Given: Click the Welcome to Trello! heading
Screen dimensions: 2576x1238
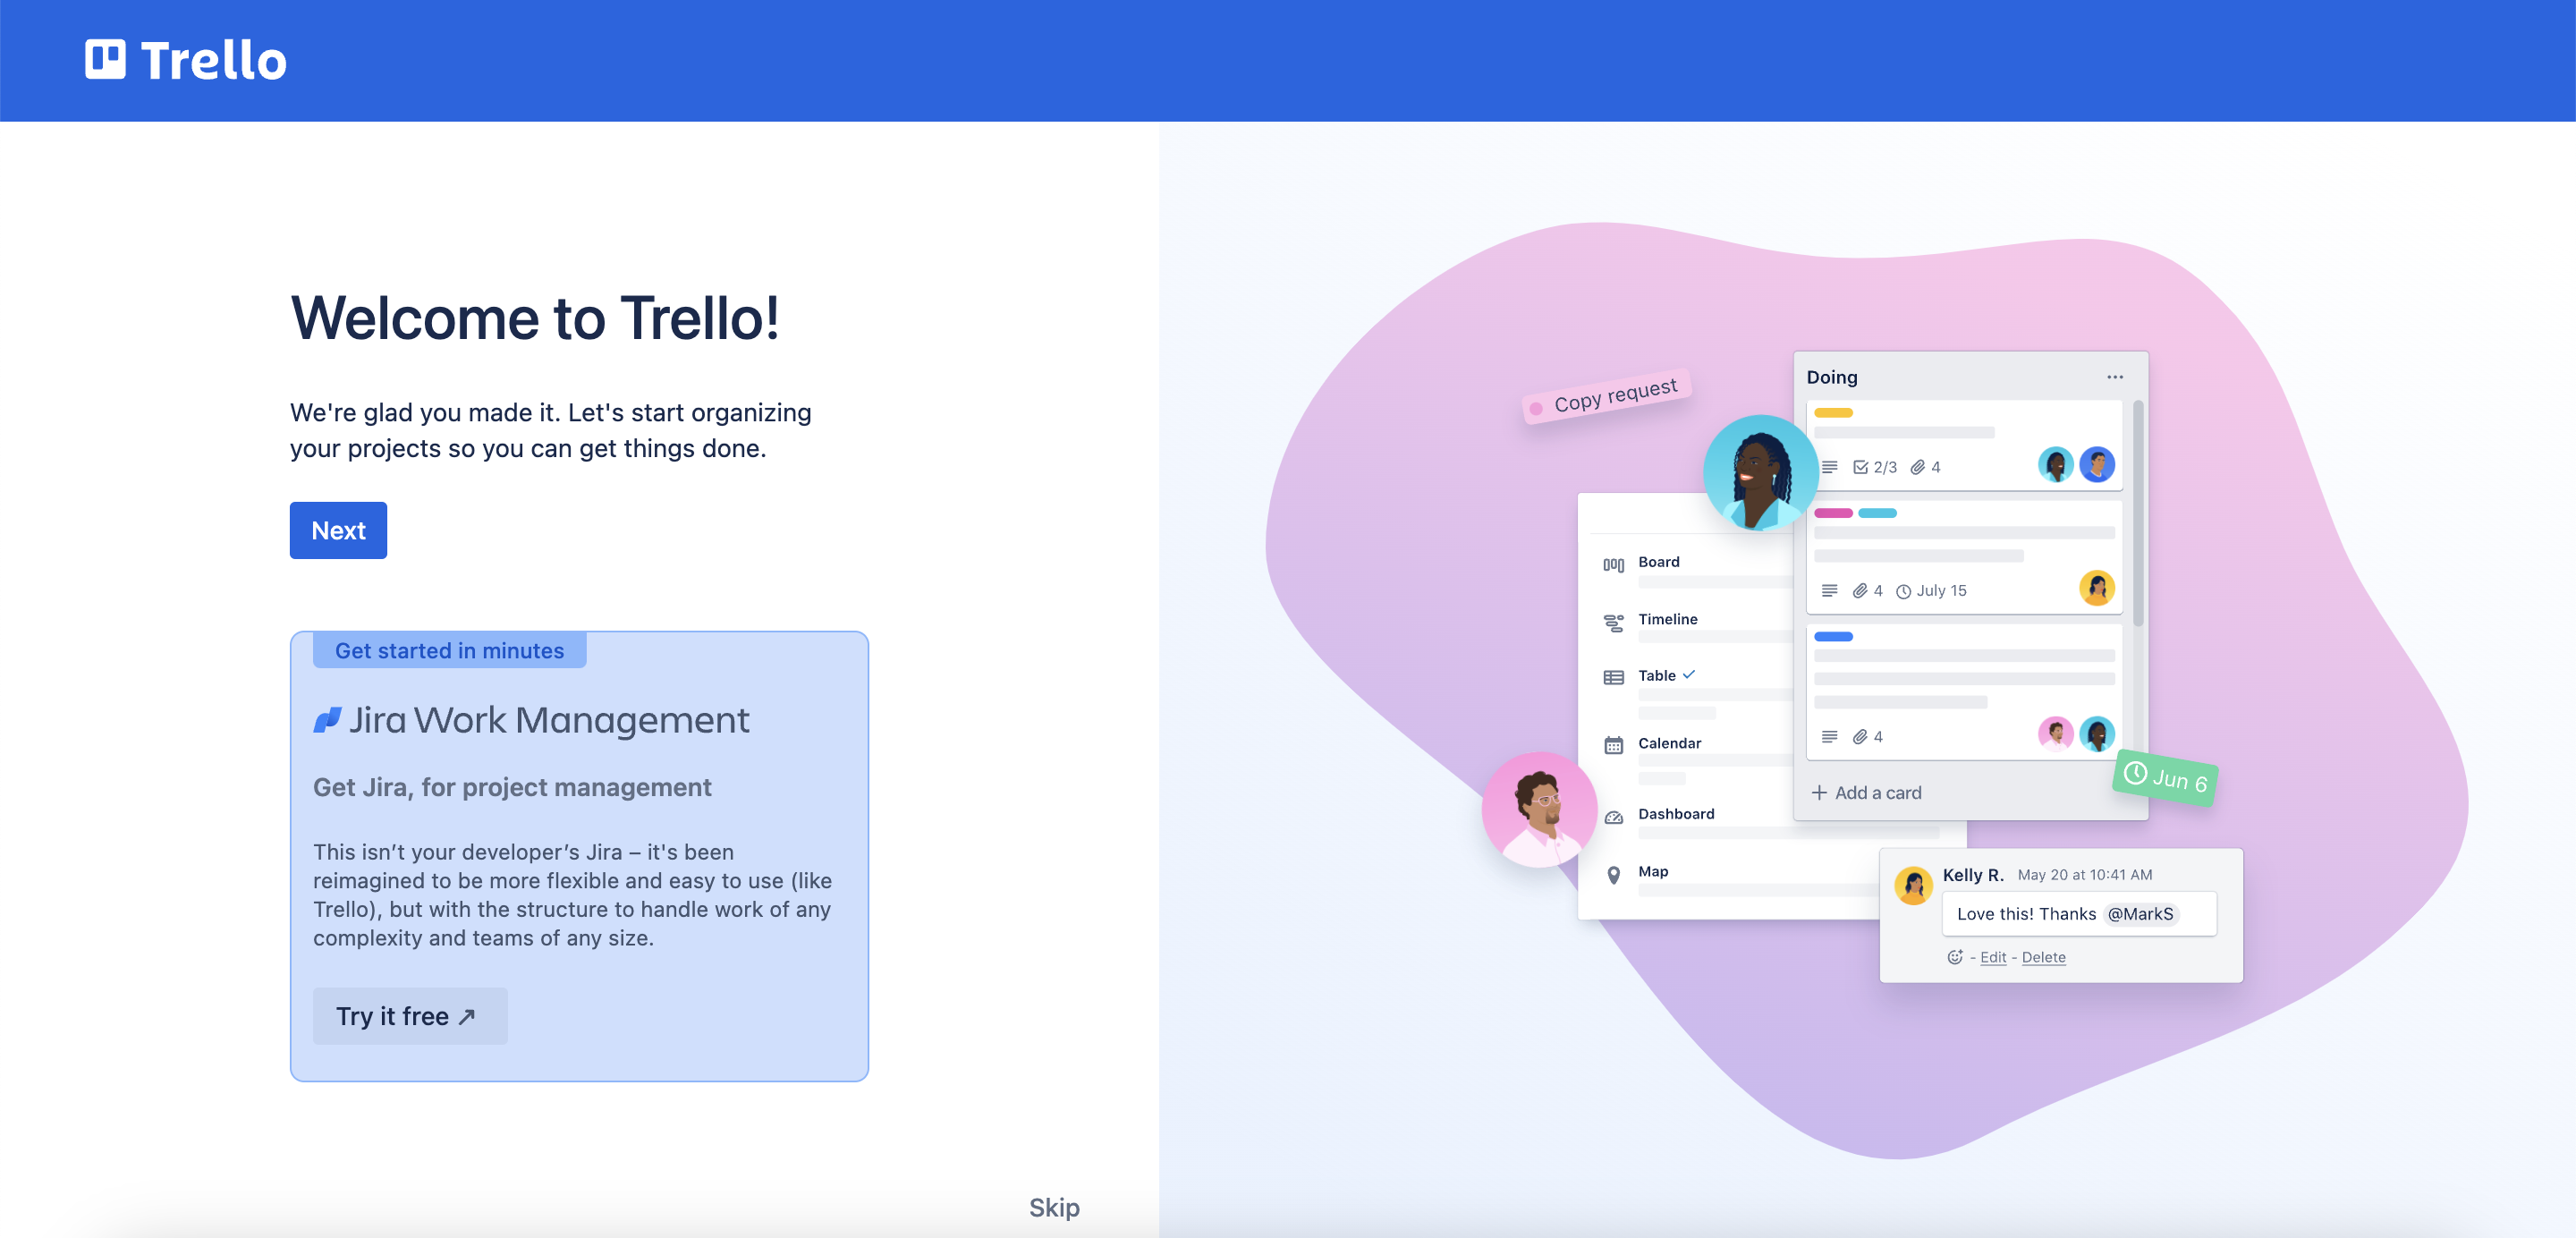Looking at the screenshot, I should click(x=534, y=318).
